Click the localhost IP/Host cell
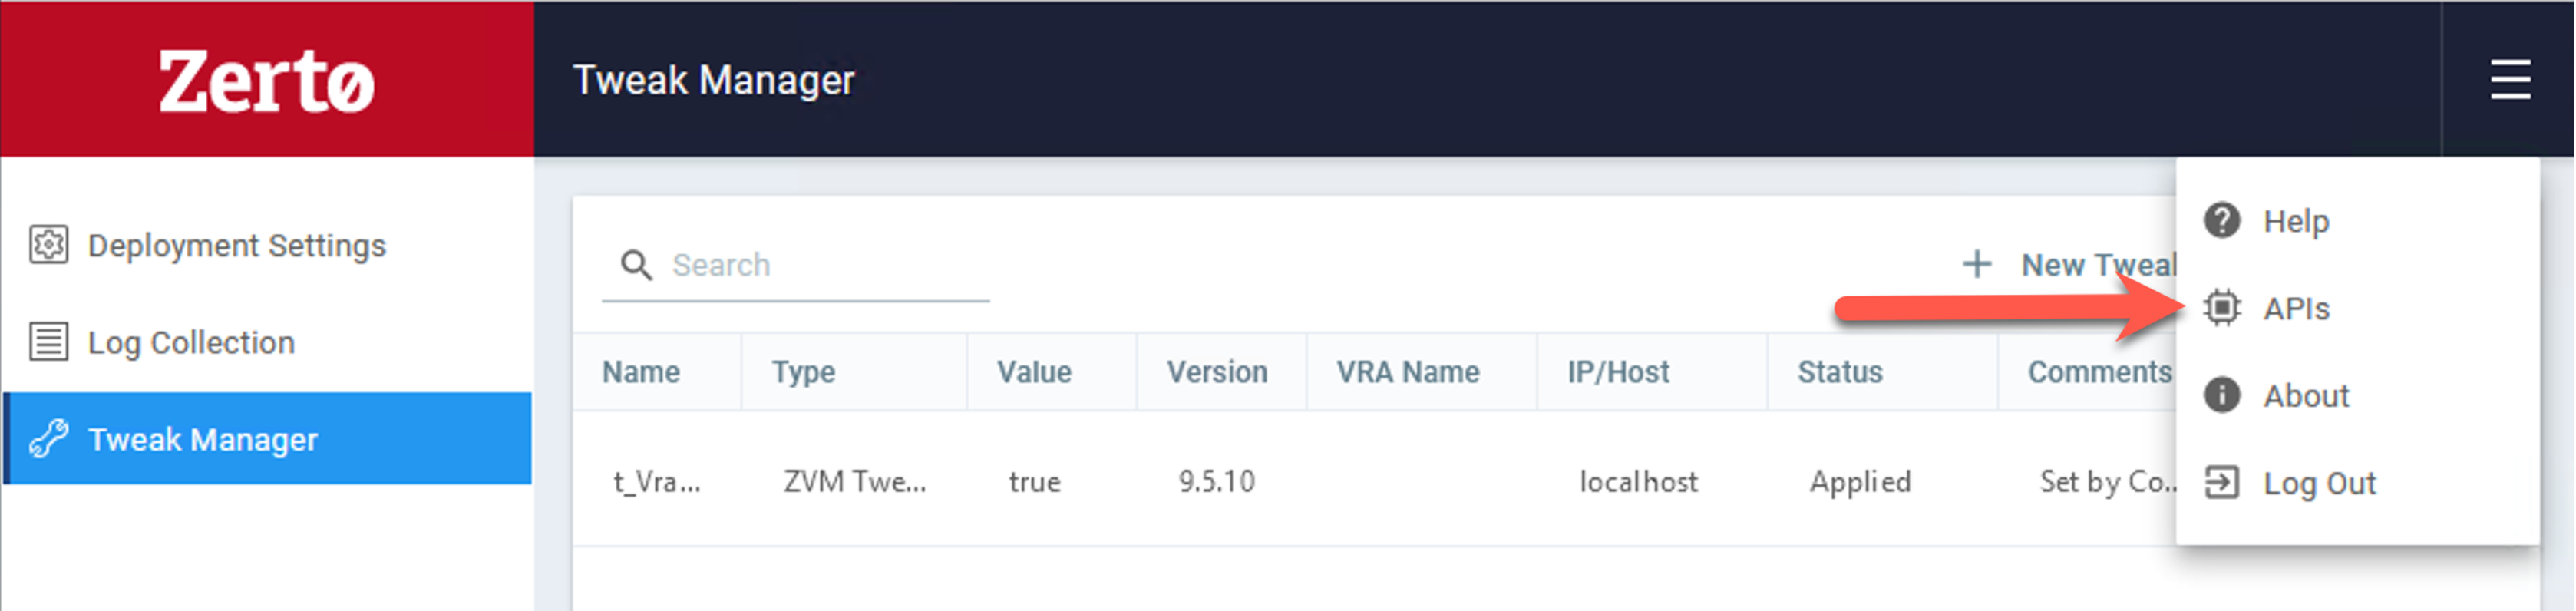Image resolution: width=2576 pixels, height=611 pixels. [x=1638, y=481]
